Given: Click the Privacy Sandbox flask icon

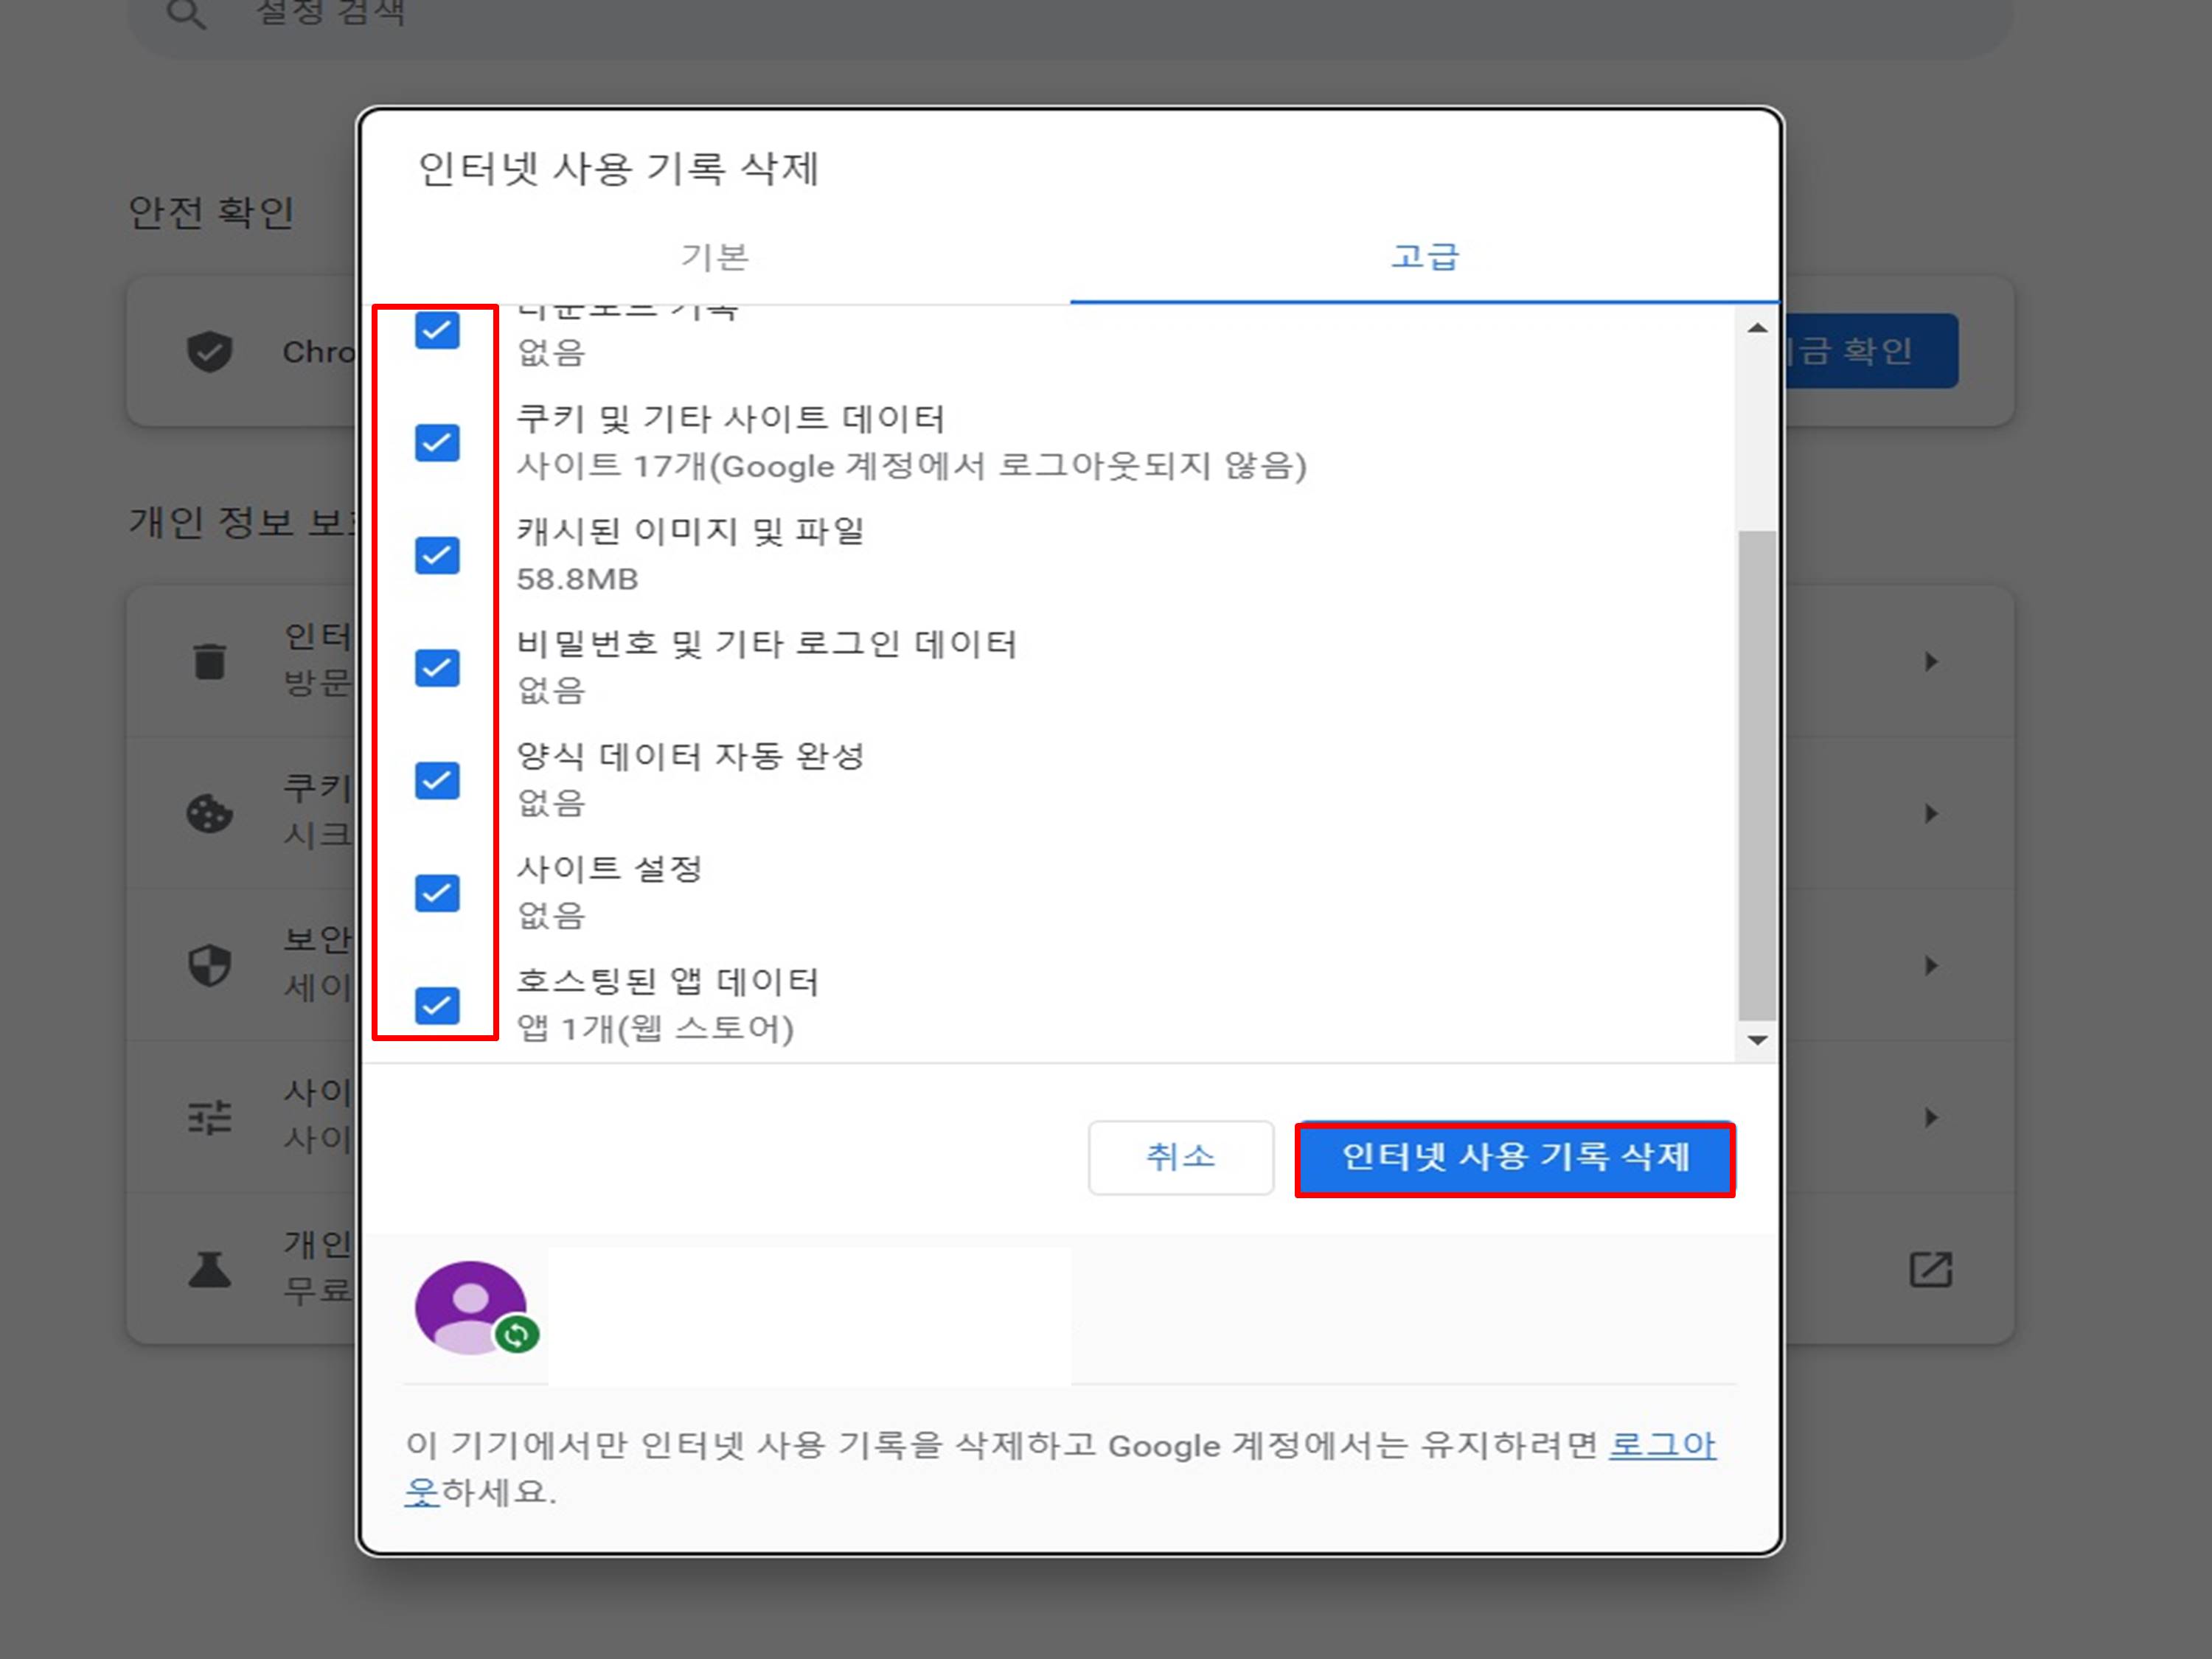Looking at the screenshot, I should pos(209,1269).
